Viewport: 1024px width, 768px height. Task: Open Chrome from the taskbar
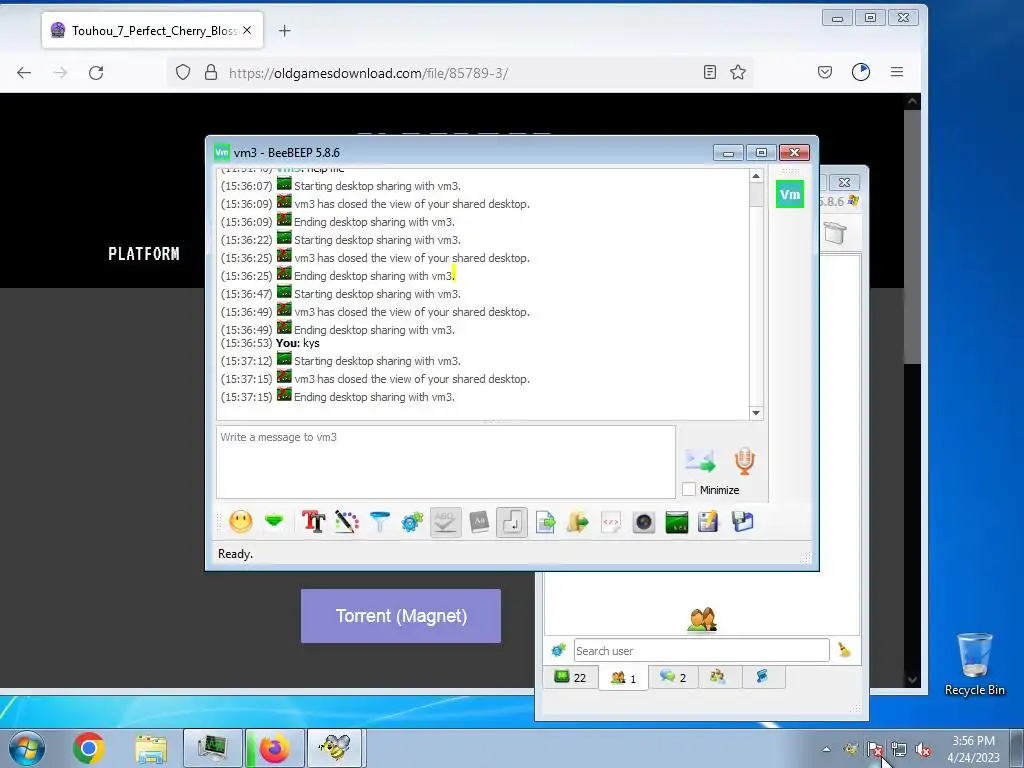tap(89, 748)
